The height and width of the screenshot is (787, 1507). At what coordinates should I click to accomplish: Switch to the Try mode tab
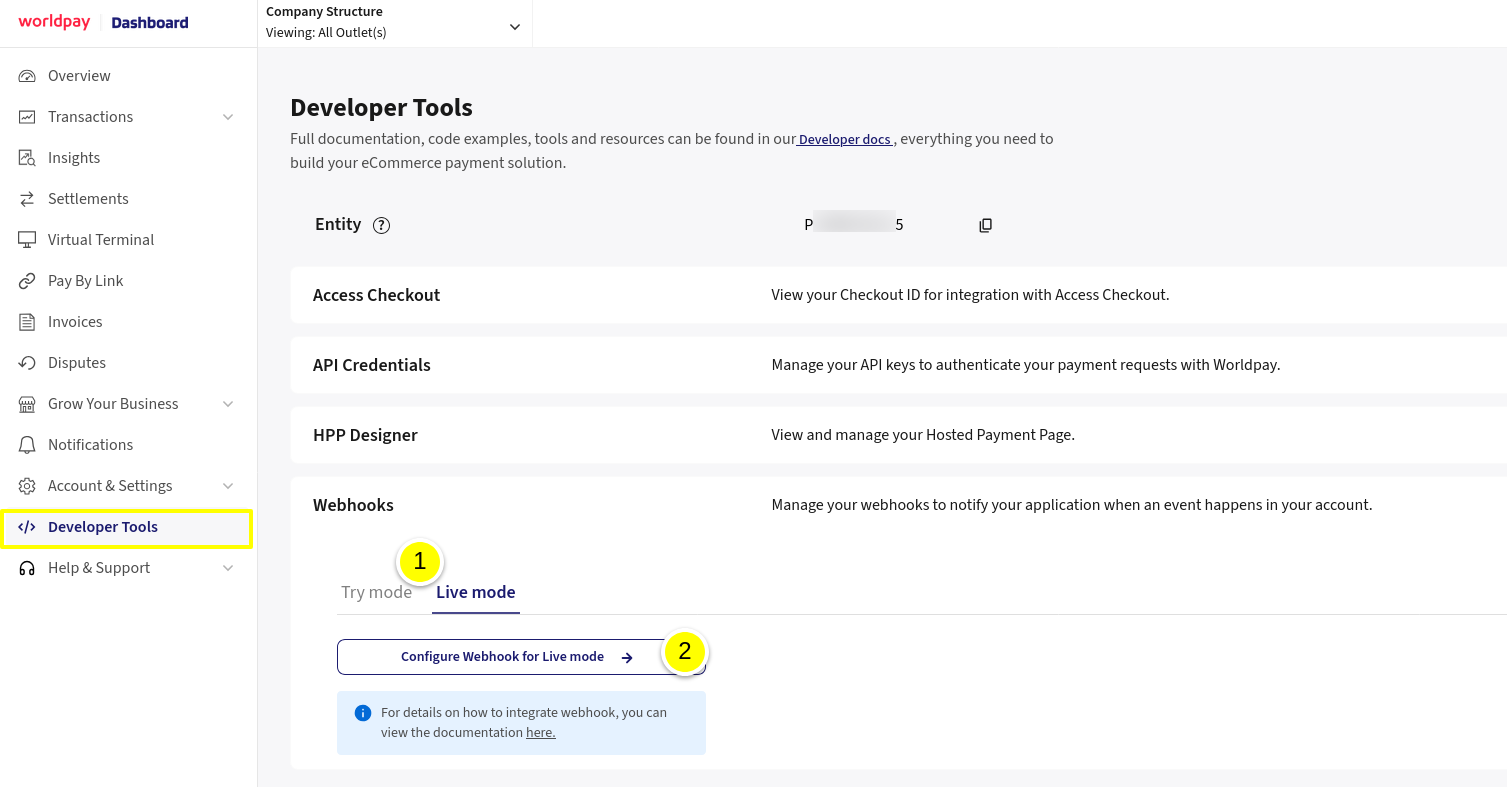coord(376,592)
